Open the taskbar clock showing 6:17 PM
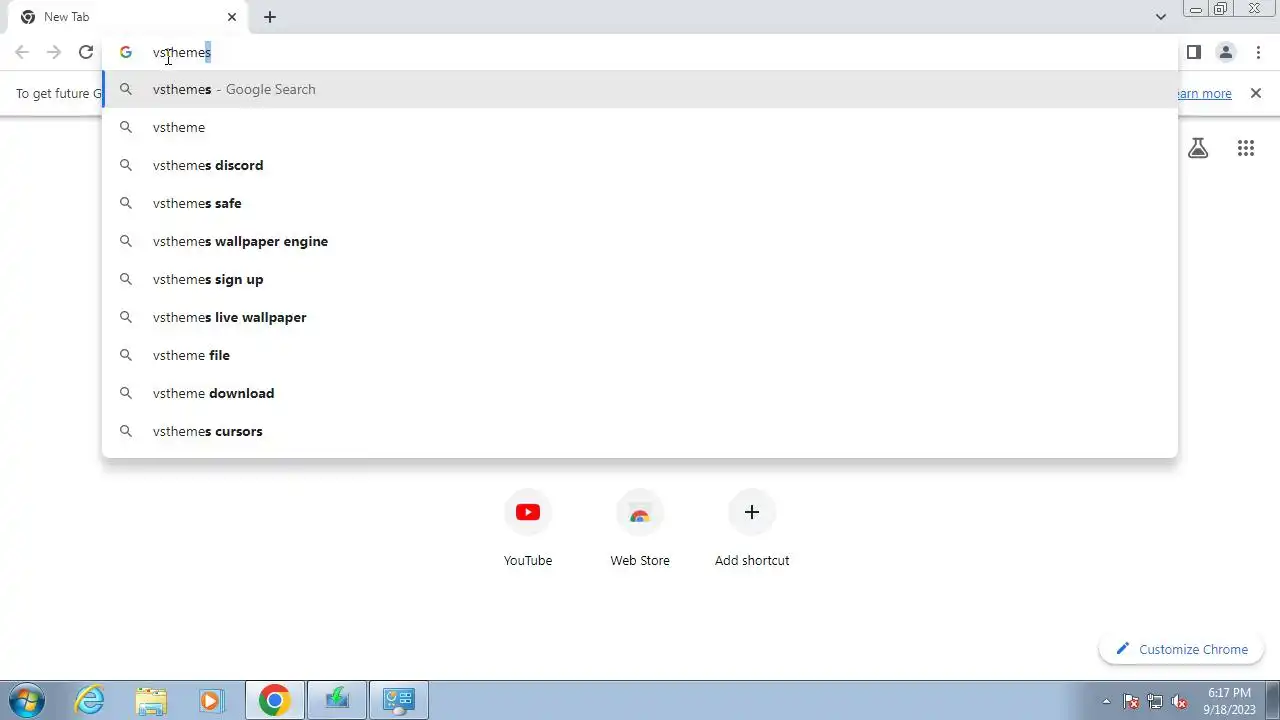 pyautogui.click(x=1229, y=701)
